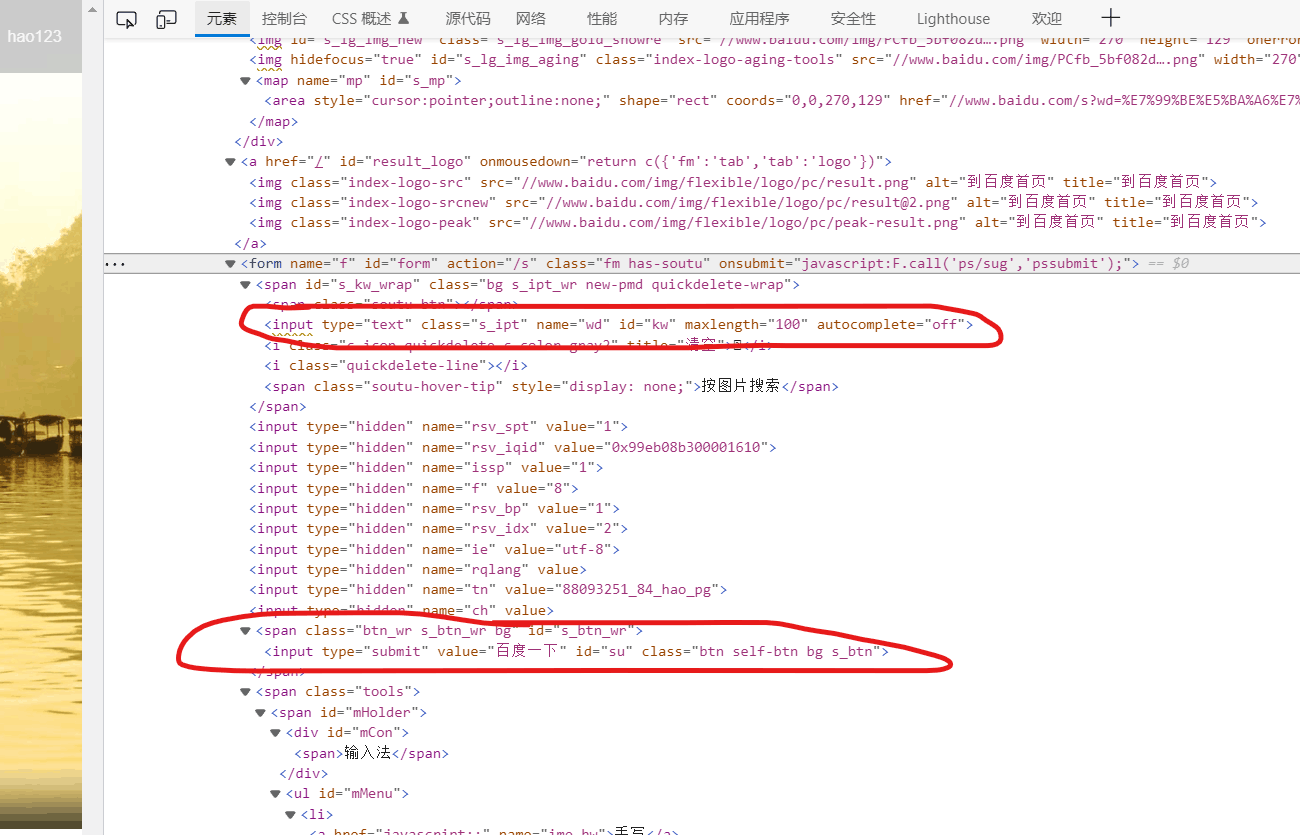Screen dimensions: 1300x835
Task: Collapse the ul id="mMenu" node
Action: click(x=276, y=794)
